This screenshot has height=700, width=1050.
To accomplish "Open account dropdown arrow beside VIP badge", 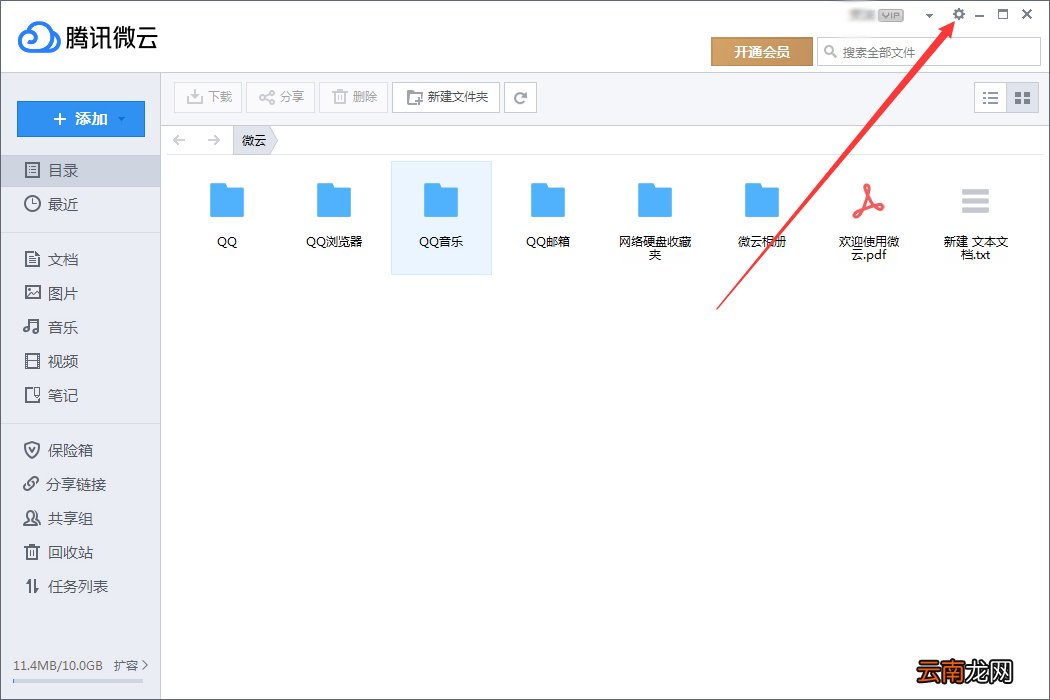I will click(929, 16).
